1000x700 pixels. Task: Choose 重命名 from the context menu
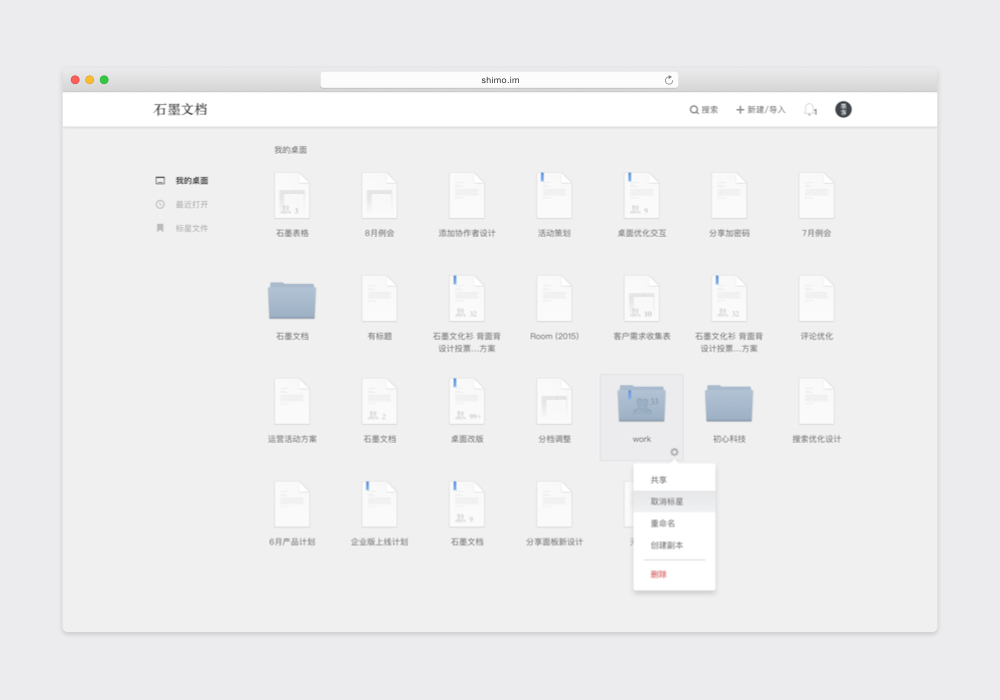663,524
